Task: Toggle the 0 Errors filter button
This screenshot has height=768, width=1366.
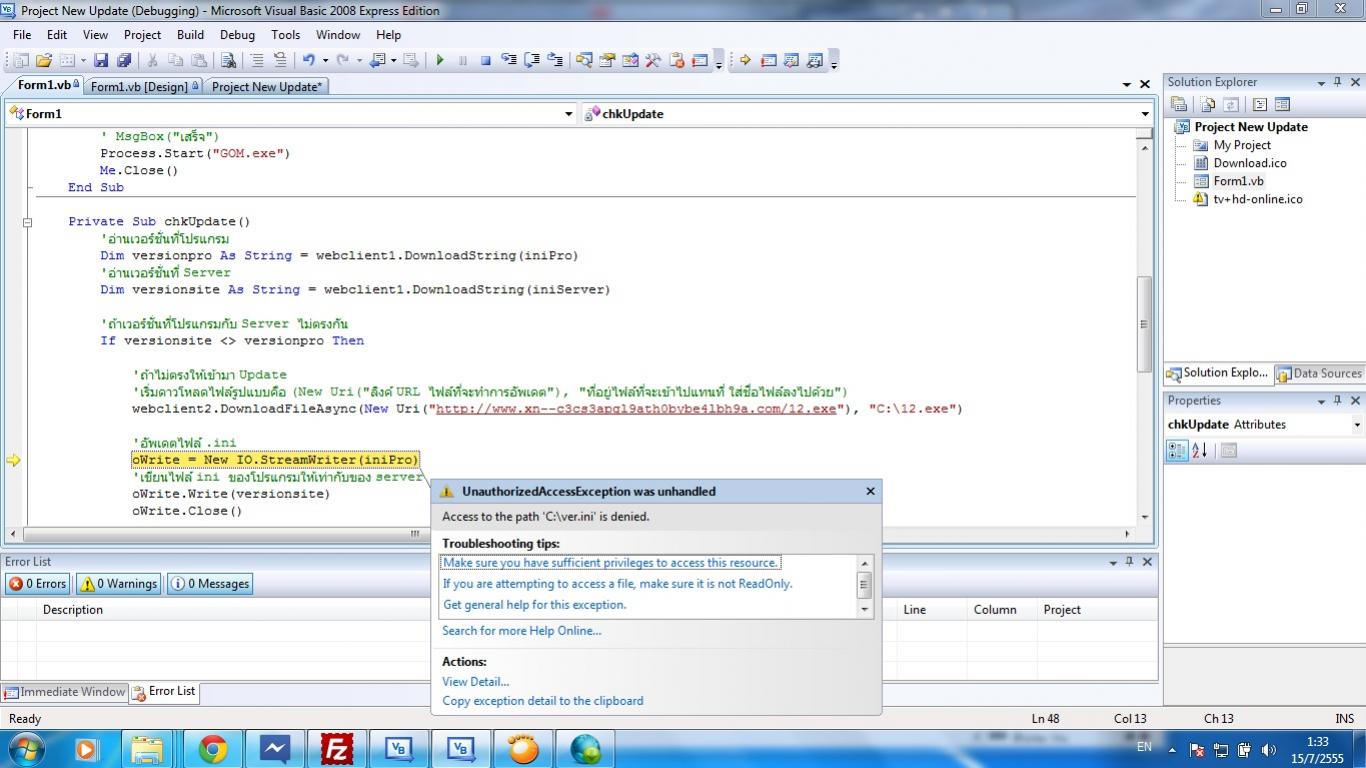Action: coord(38,584)
